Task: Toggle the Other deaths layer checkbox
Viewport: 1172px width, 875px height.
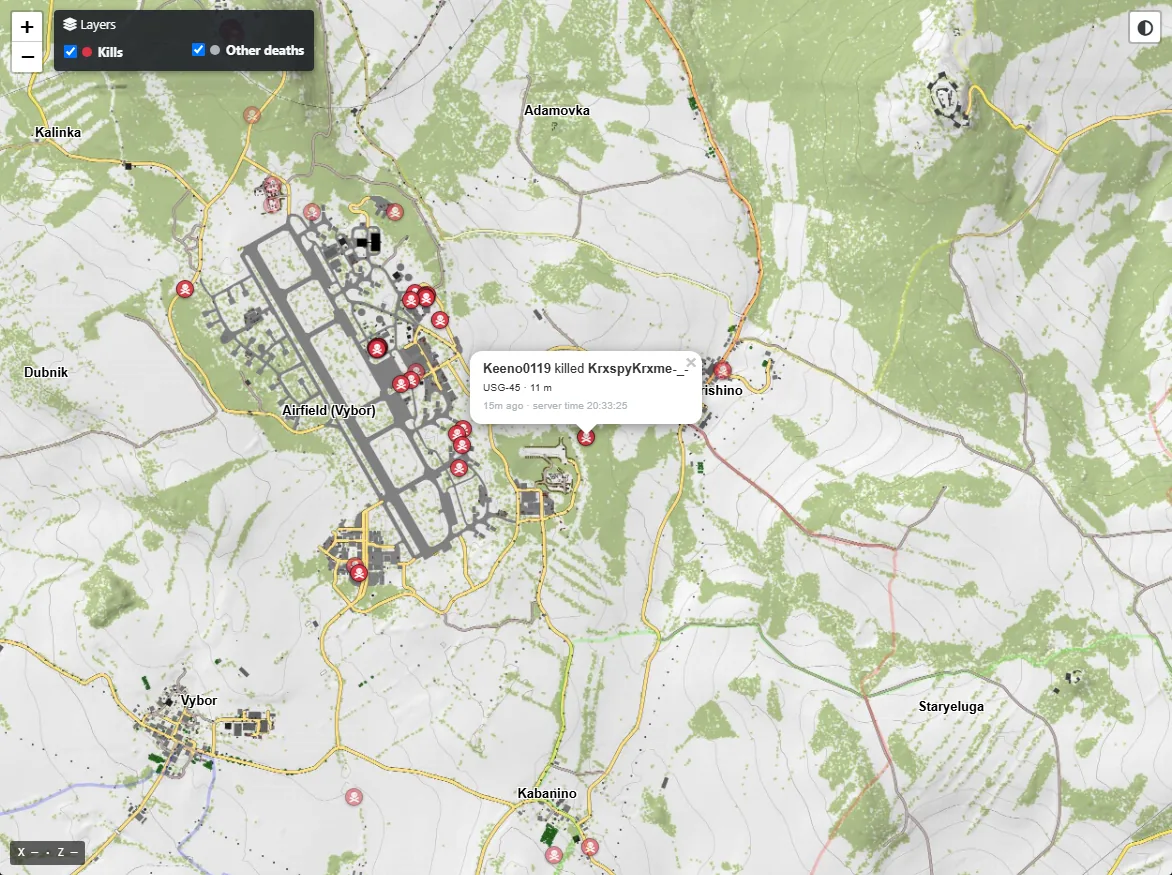Action: pos(198,49)
